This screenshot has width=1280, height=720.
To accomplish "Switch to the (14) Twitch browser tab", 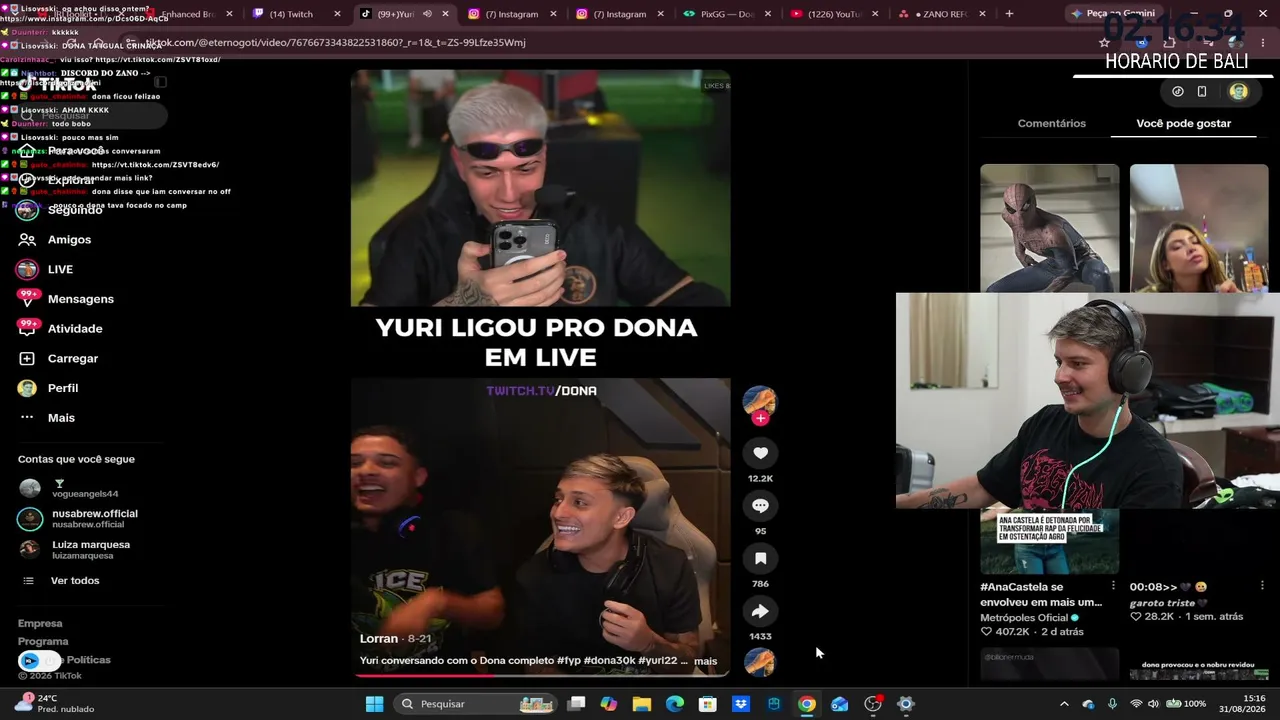I will pyautogui.click(x=292, y=14).
